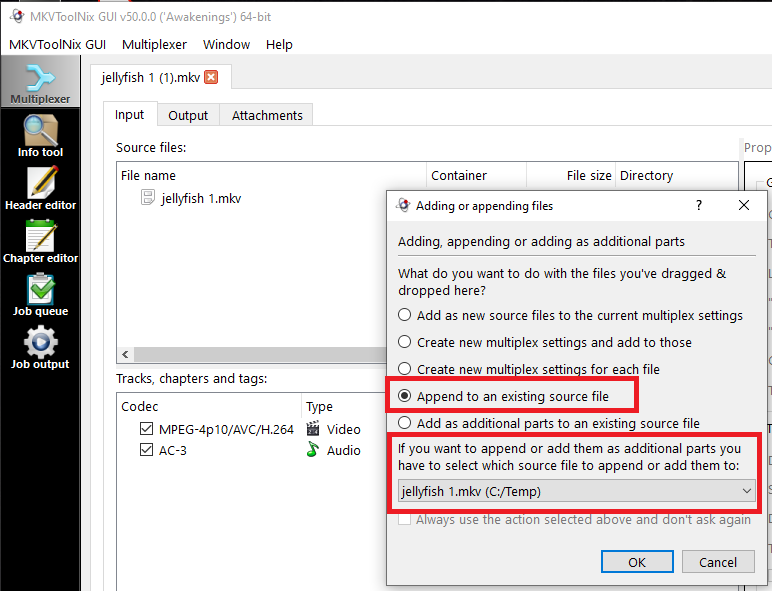Sort source files by File name column

click(x=272, y=175)
